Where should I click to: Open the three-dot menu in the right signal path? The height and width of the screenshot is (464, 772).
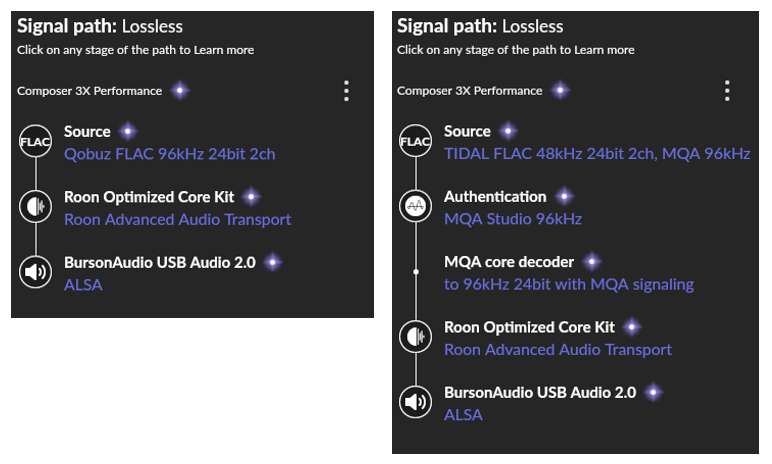pyautogui.click(x=727, y=91)
